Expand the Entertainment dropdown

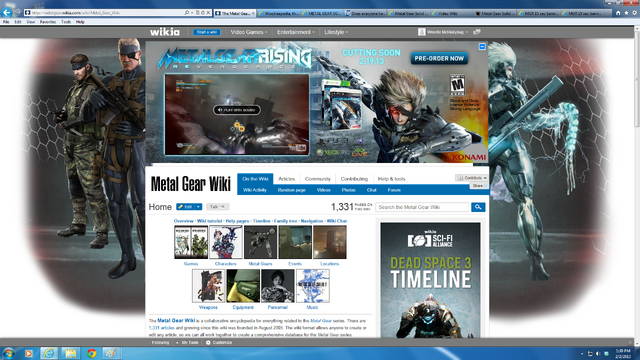(x=296, y=32)
